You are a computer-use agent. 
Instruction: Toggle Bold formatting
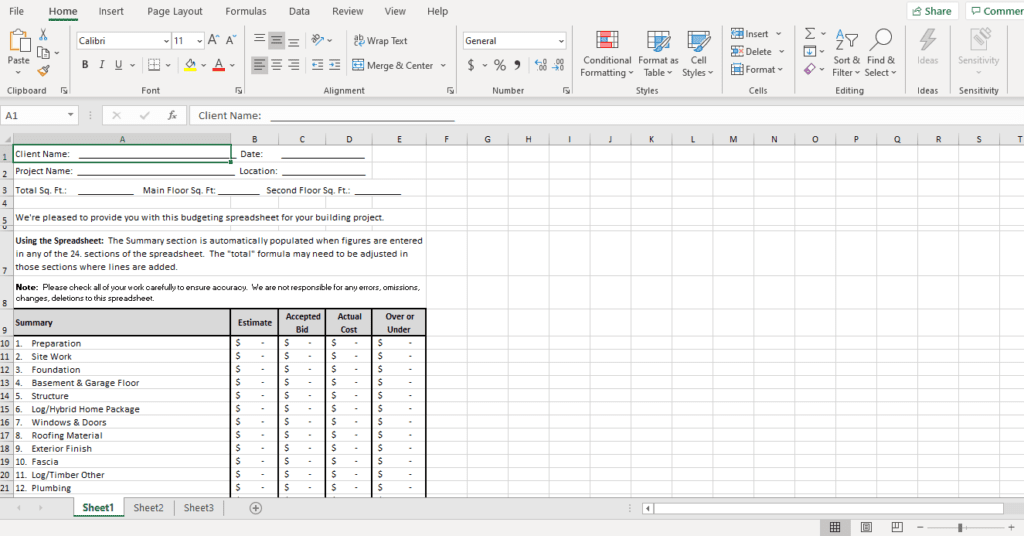pyautogui.click(x=85, y=65)
